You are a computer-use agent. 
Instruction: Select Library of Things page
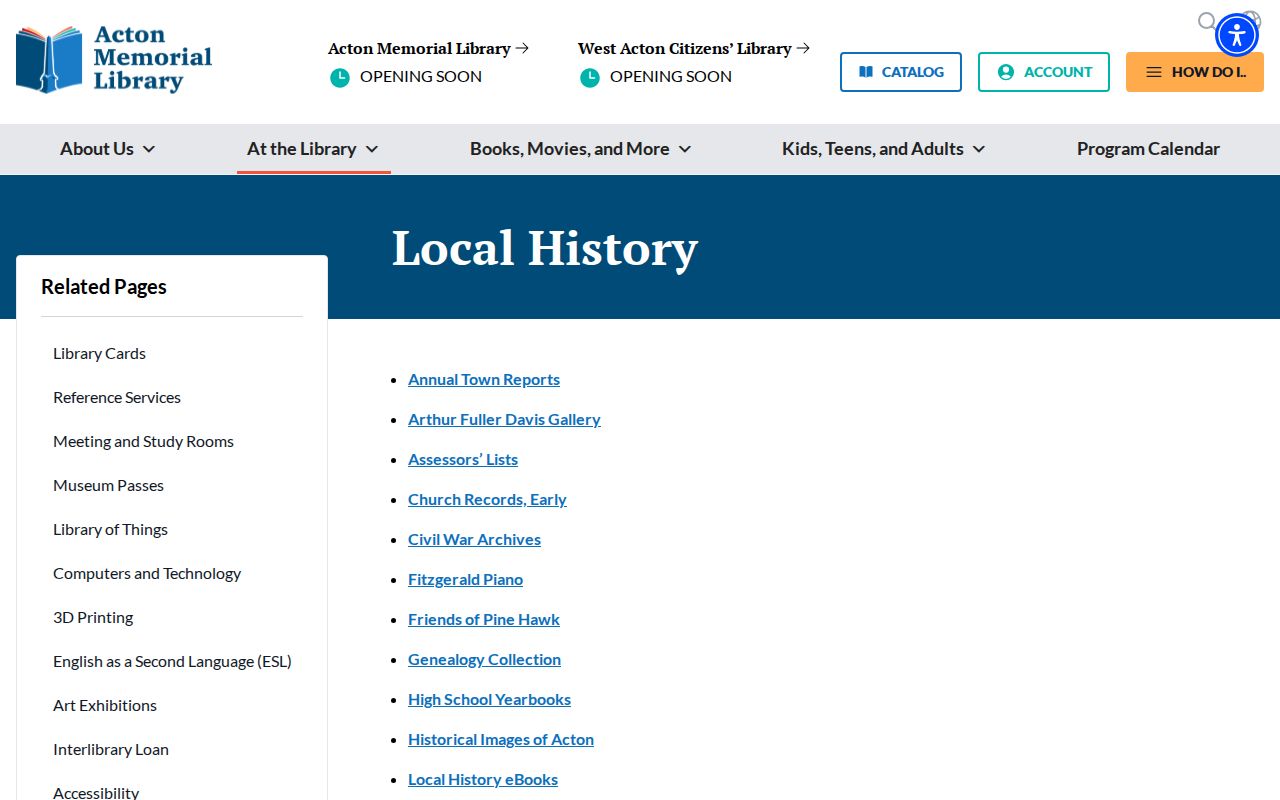point(110,529)
